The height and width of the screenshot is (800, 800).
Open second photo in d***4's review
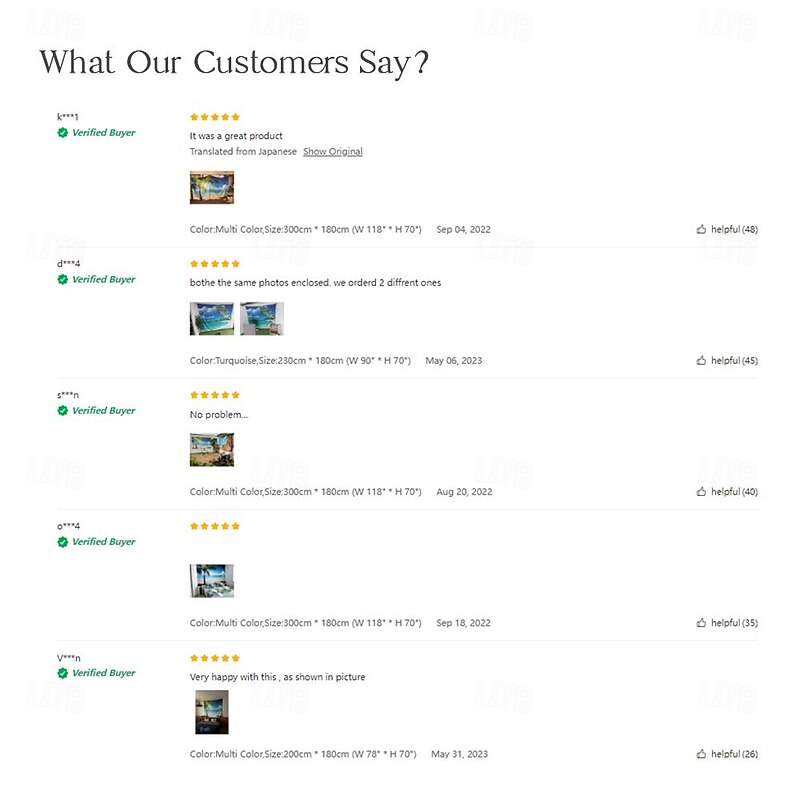[x=262, y=318]
